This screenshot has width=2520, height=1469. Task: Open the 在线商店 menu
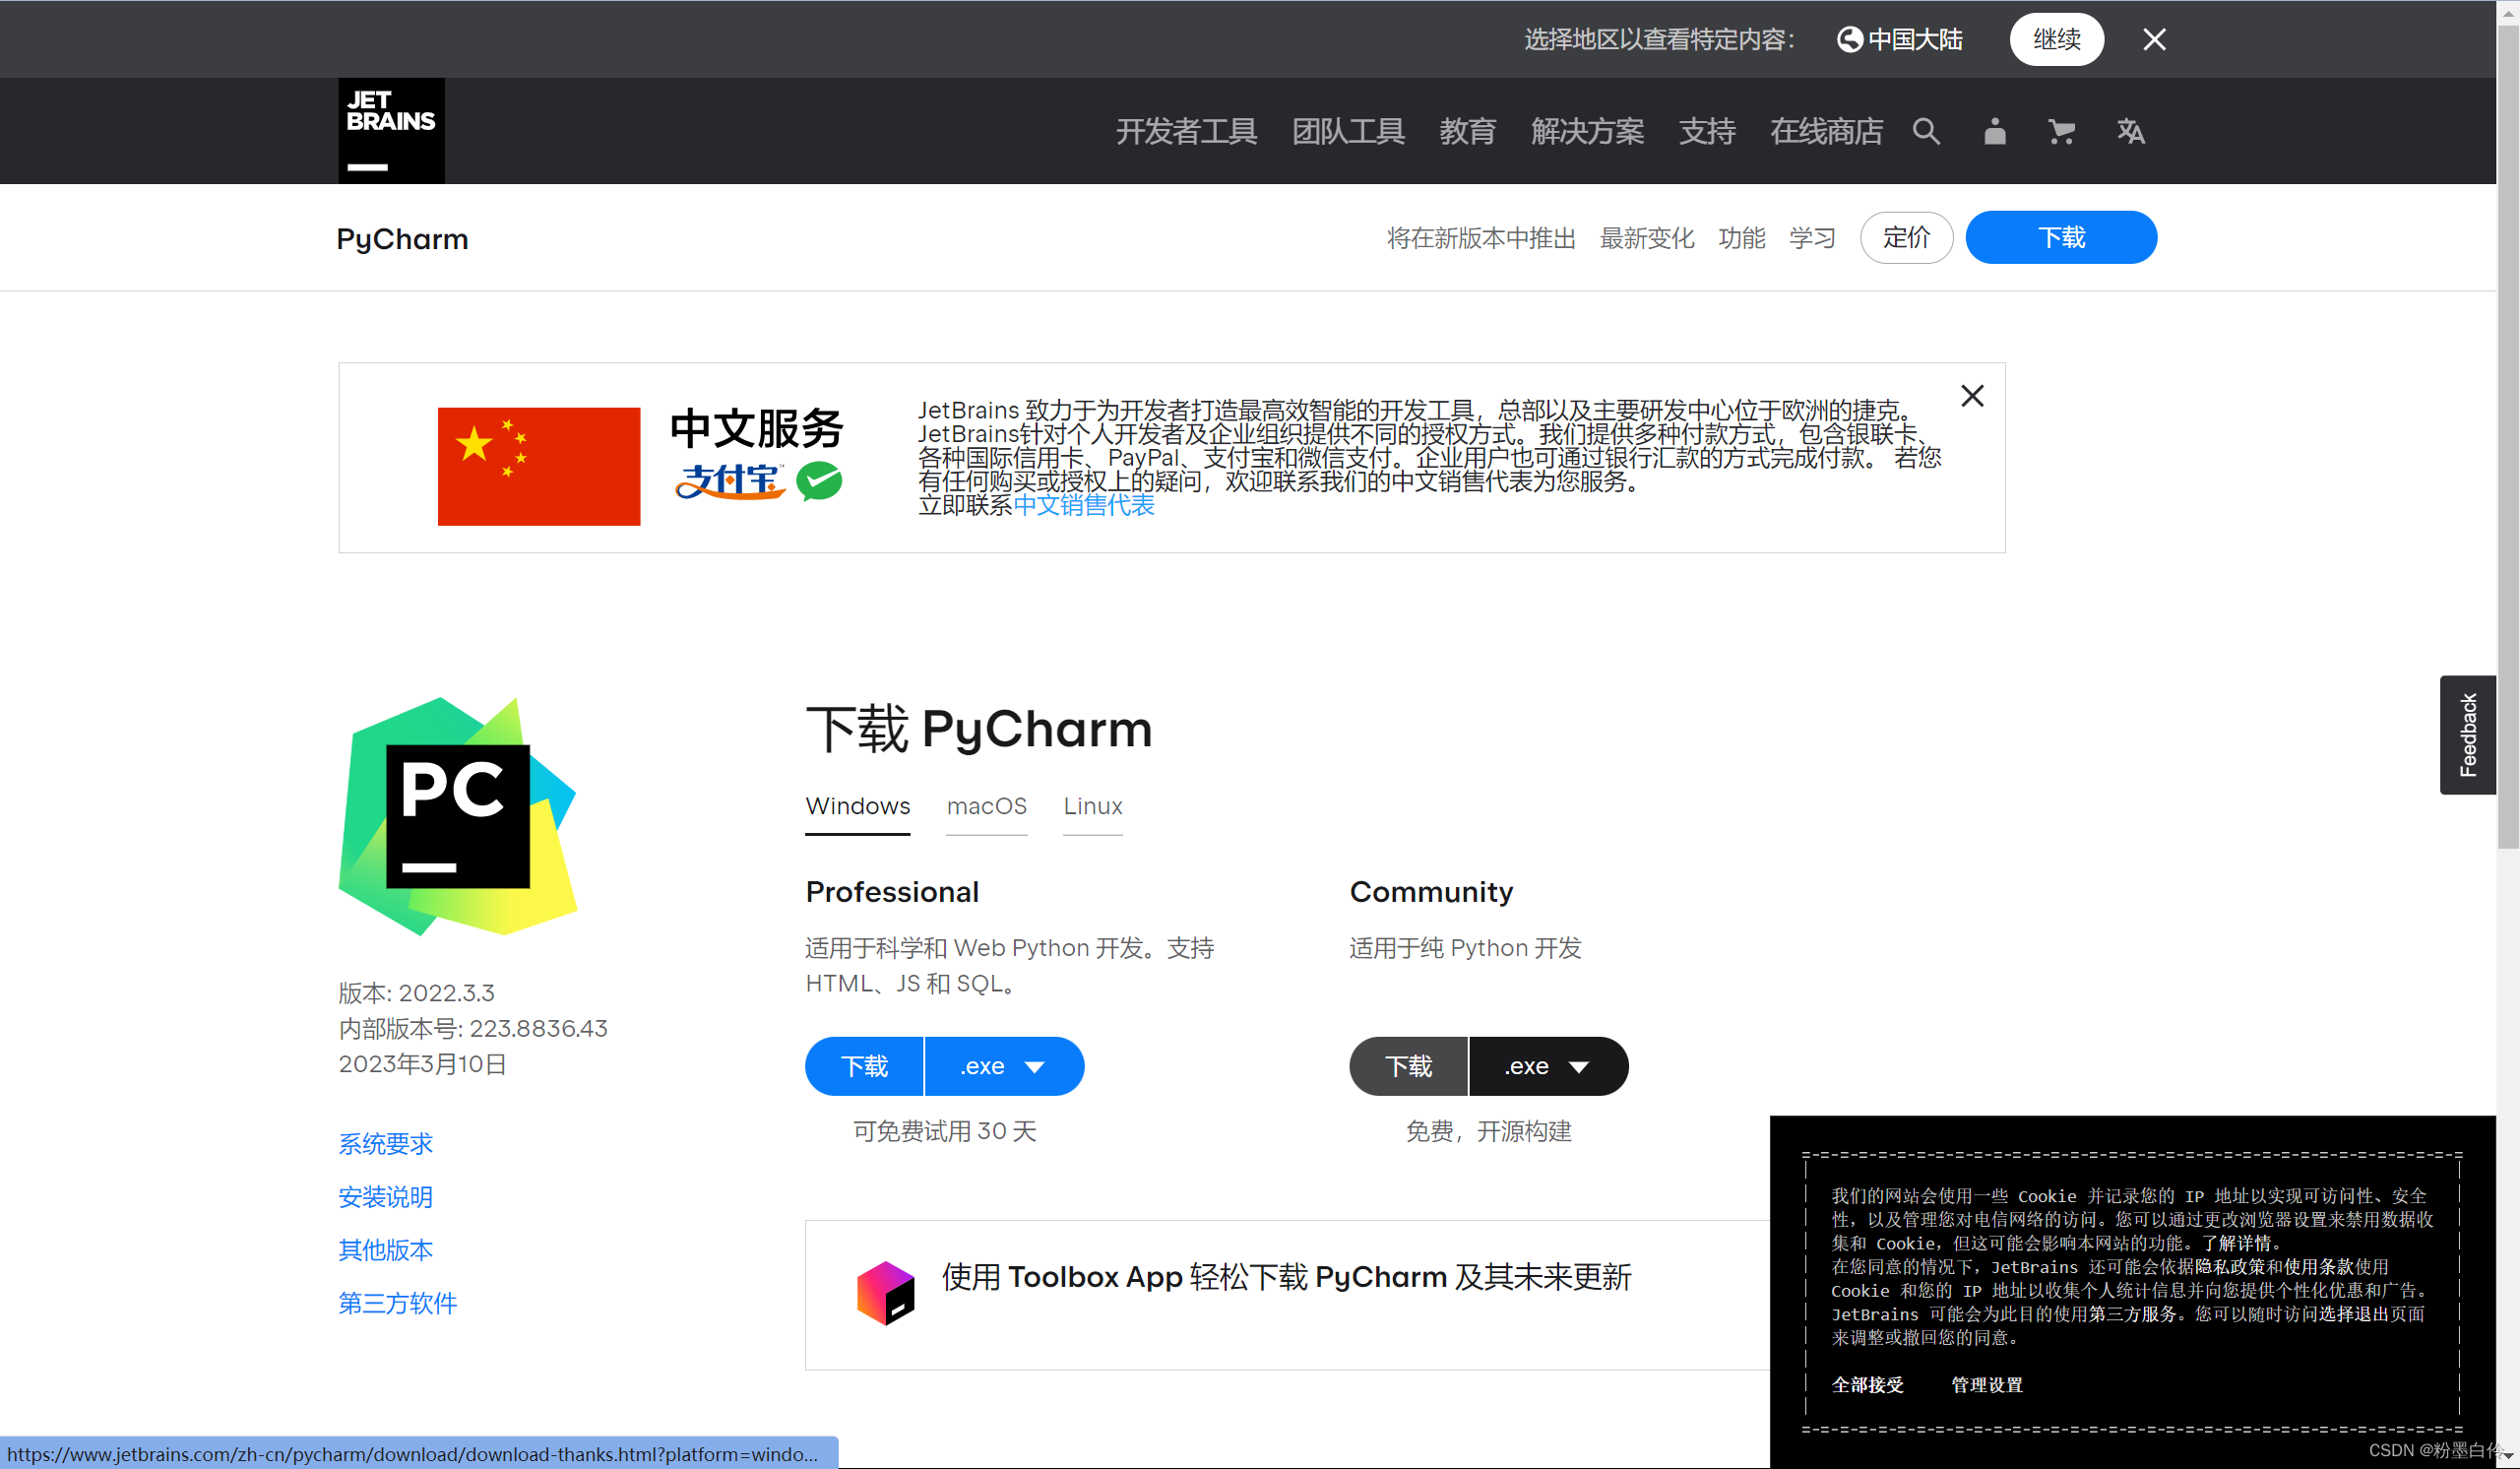[1826, 131]
